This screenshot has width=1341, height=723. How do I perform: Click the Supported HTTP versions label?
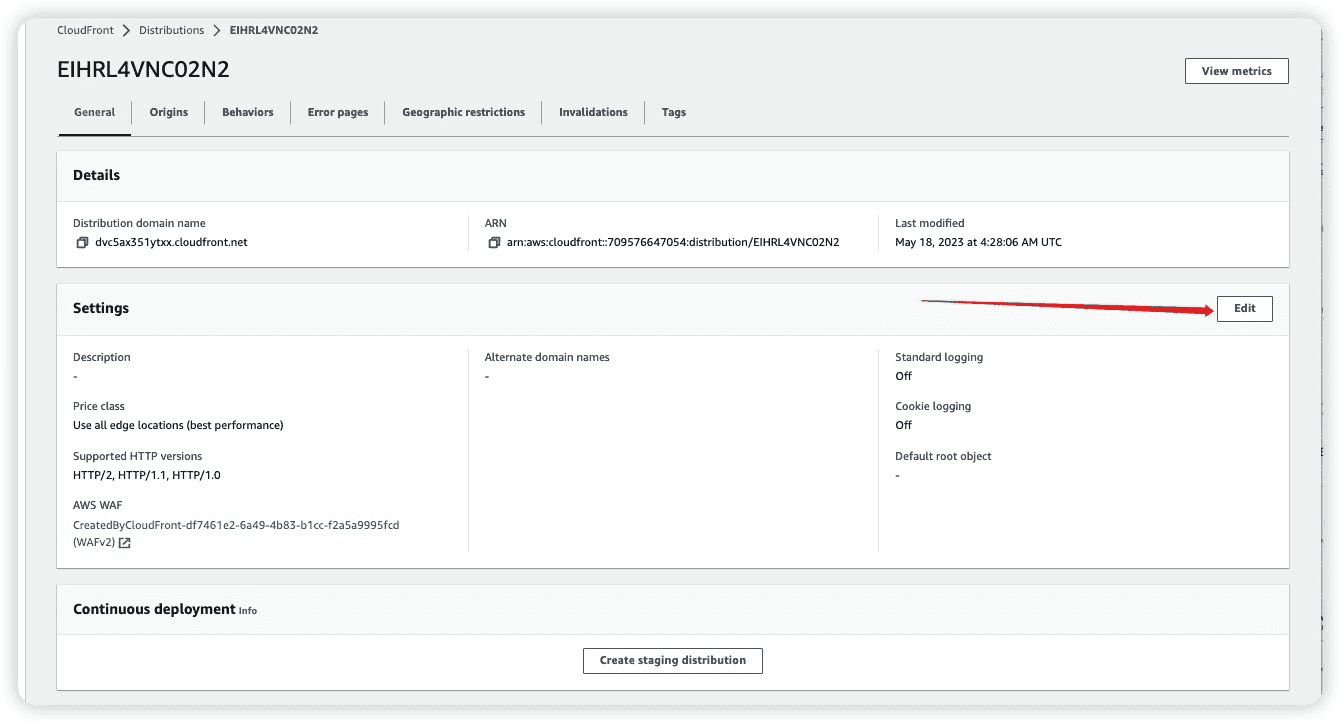(x=138, y=456)
